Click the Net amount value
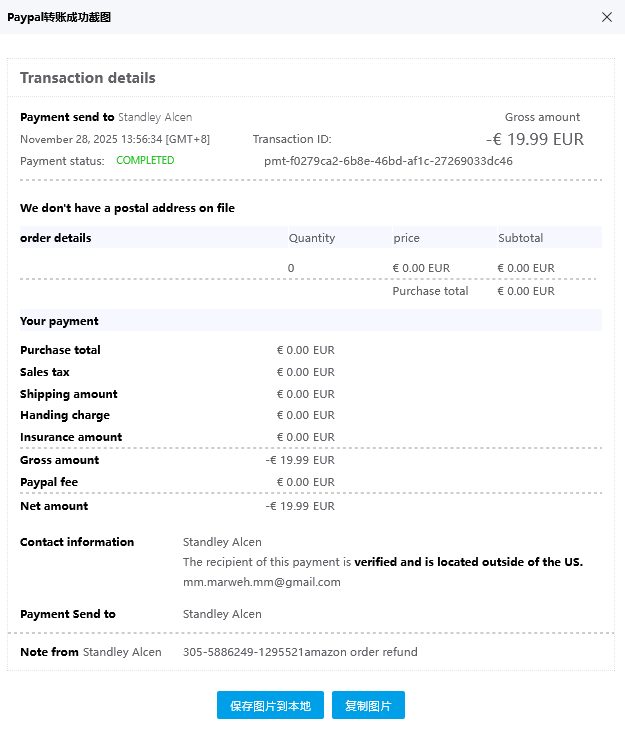The width and height of the screenshot is (625, 734). point(300,506)
